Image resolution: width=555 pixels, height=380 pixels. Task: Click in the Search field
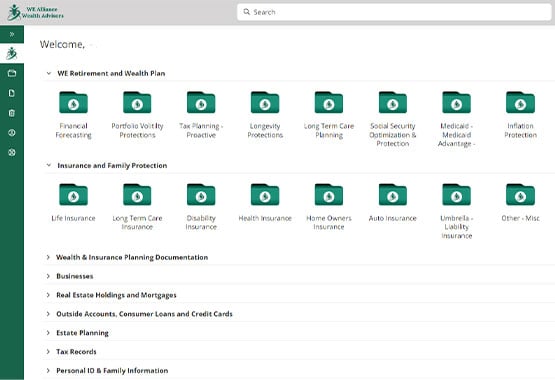(394, 12)
